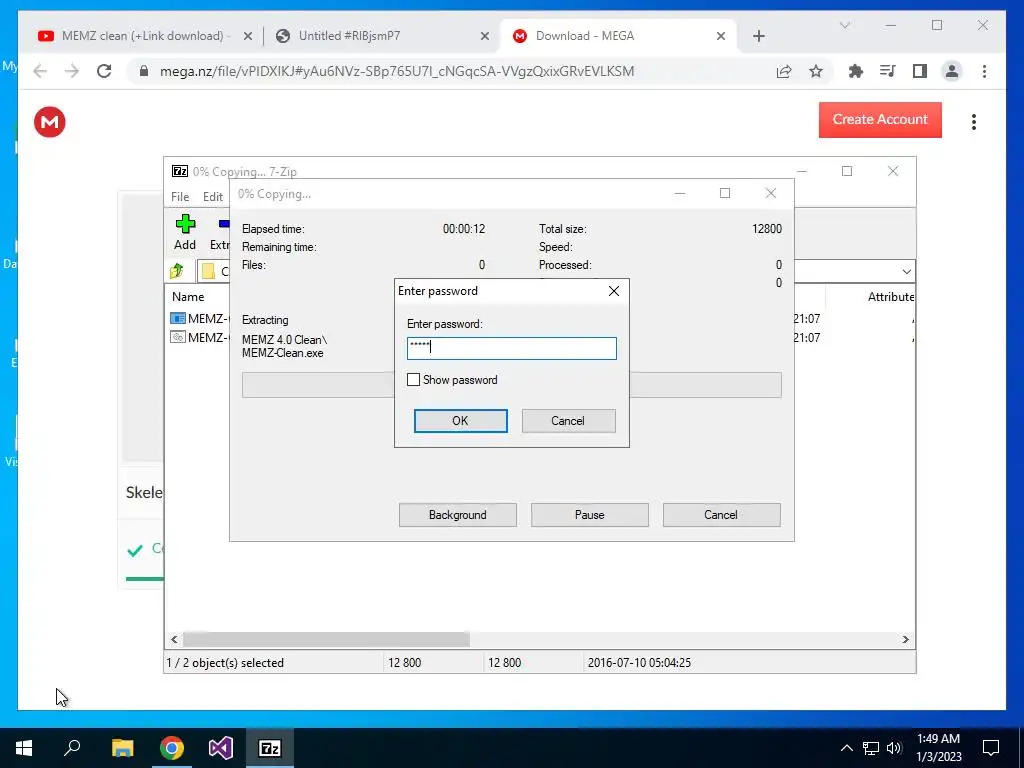Open File Explorer from taskbar

122,748
